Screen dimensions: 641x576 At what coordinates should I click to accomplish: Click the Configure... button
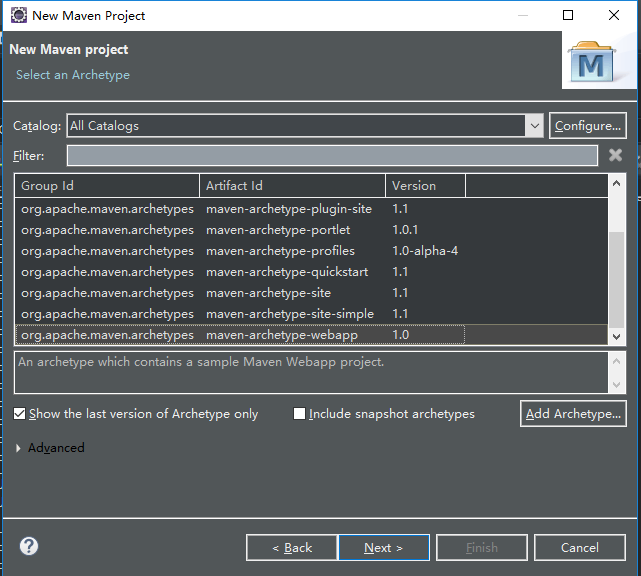(587, 126)
